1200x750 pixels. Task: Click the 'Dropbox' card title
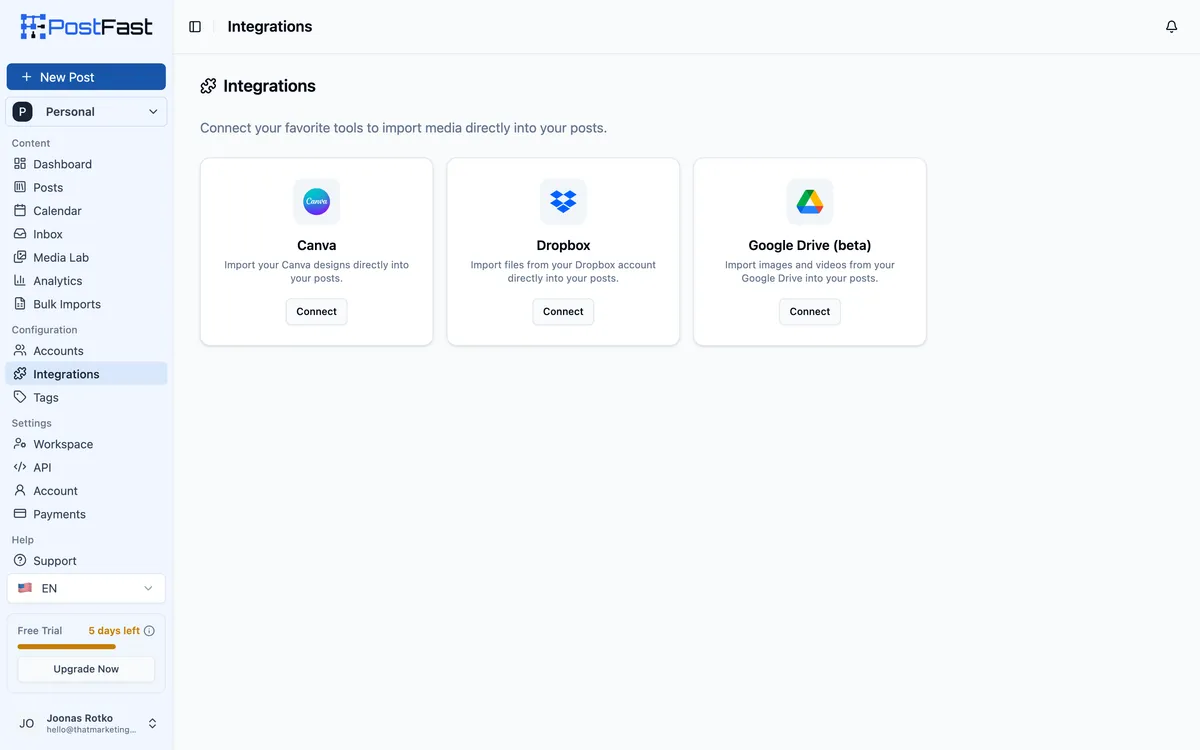click(563, 245)
